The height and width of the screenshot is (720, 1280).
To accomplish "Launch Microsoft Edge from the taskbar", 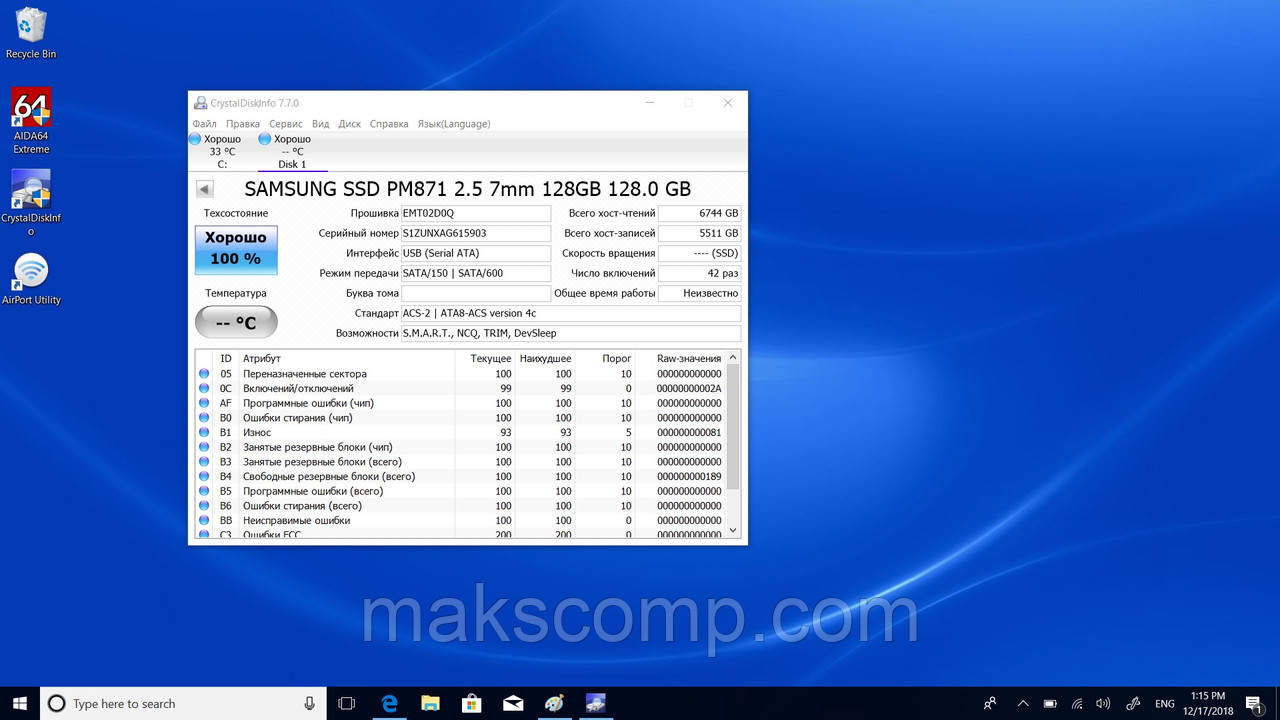I will click(389, 703).
